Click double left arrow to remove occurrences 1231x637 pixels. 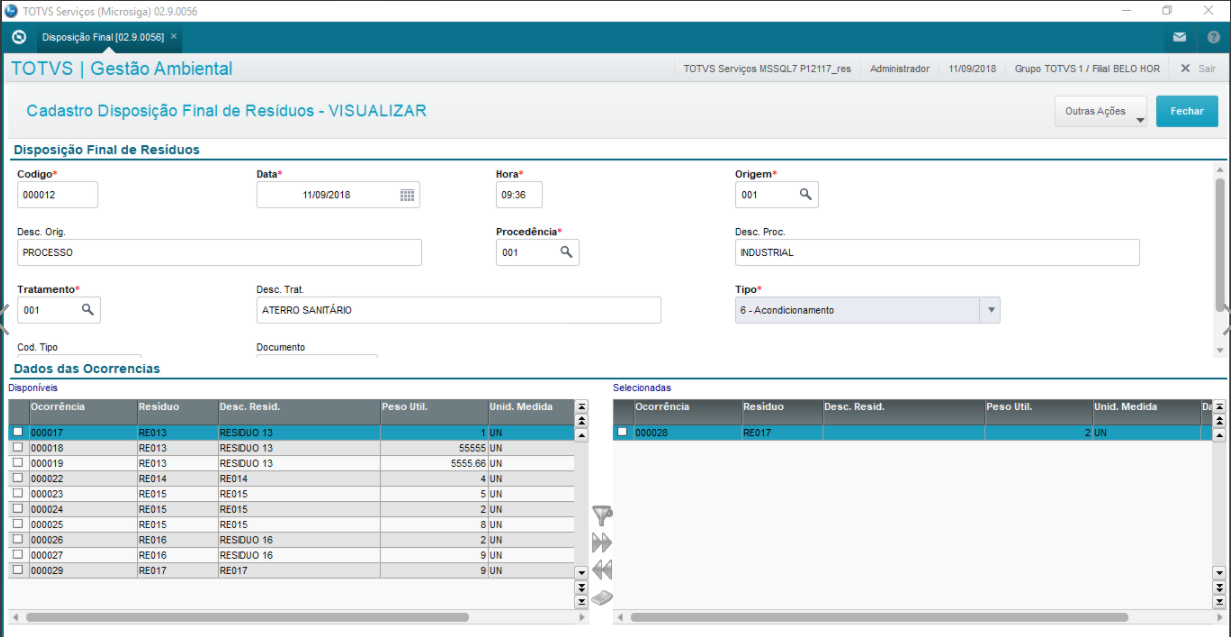[x=601, y=570]
